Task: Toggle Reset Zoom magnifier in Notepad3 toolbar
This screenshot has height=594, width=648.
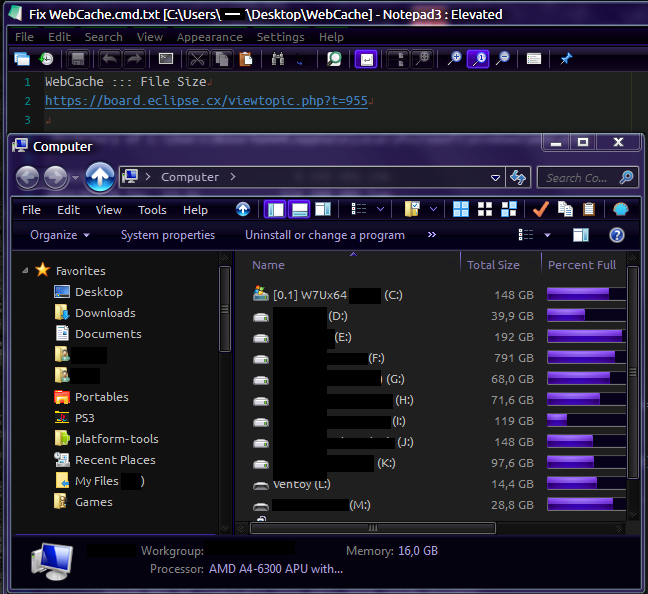Action: click(x=478, y=59)
